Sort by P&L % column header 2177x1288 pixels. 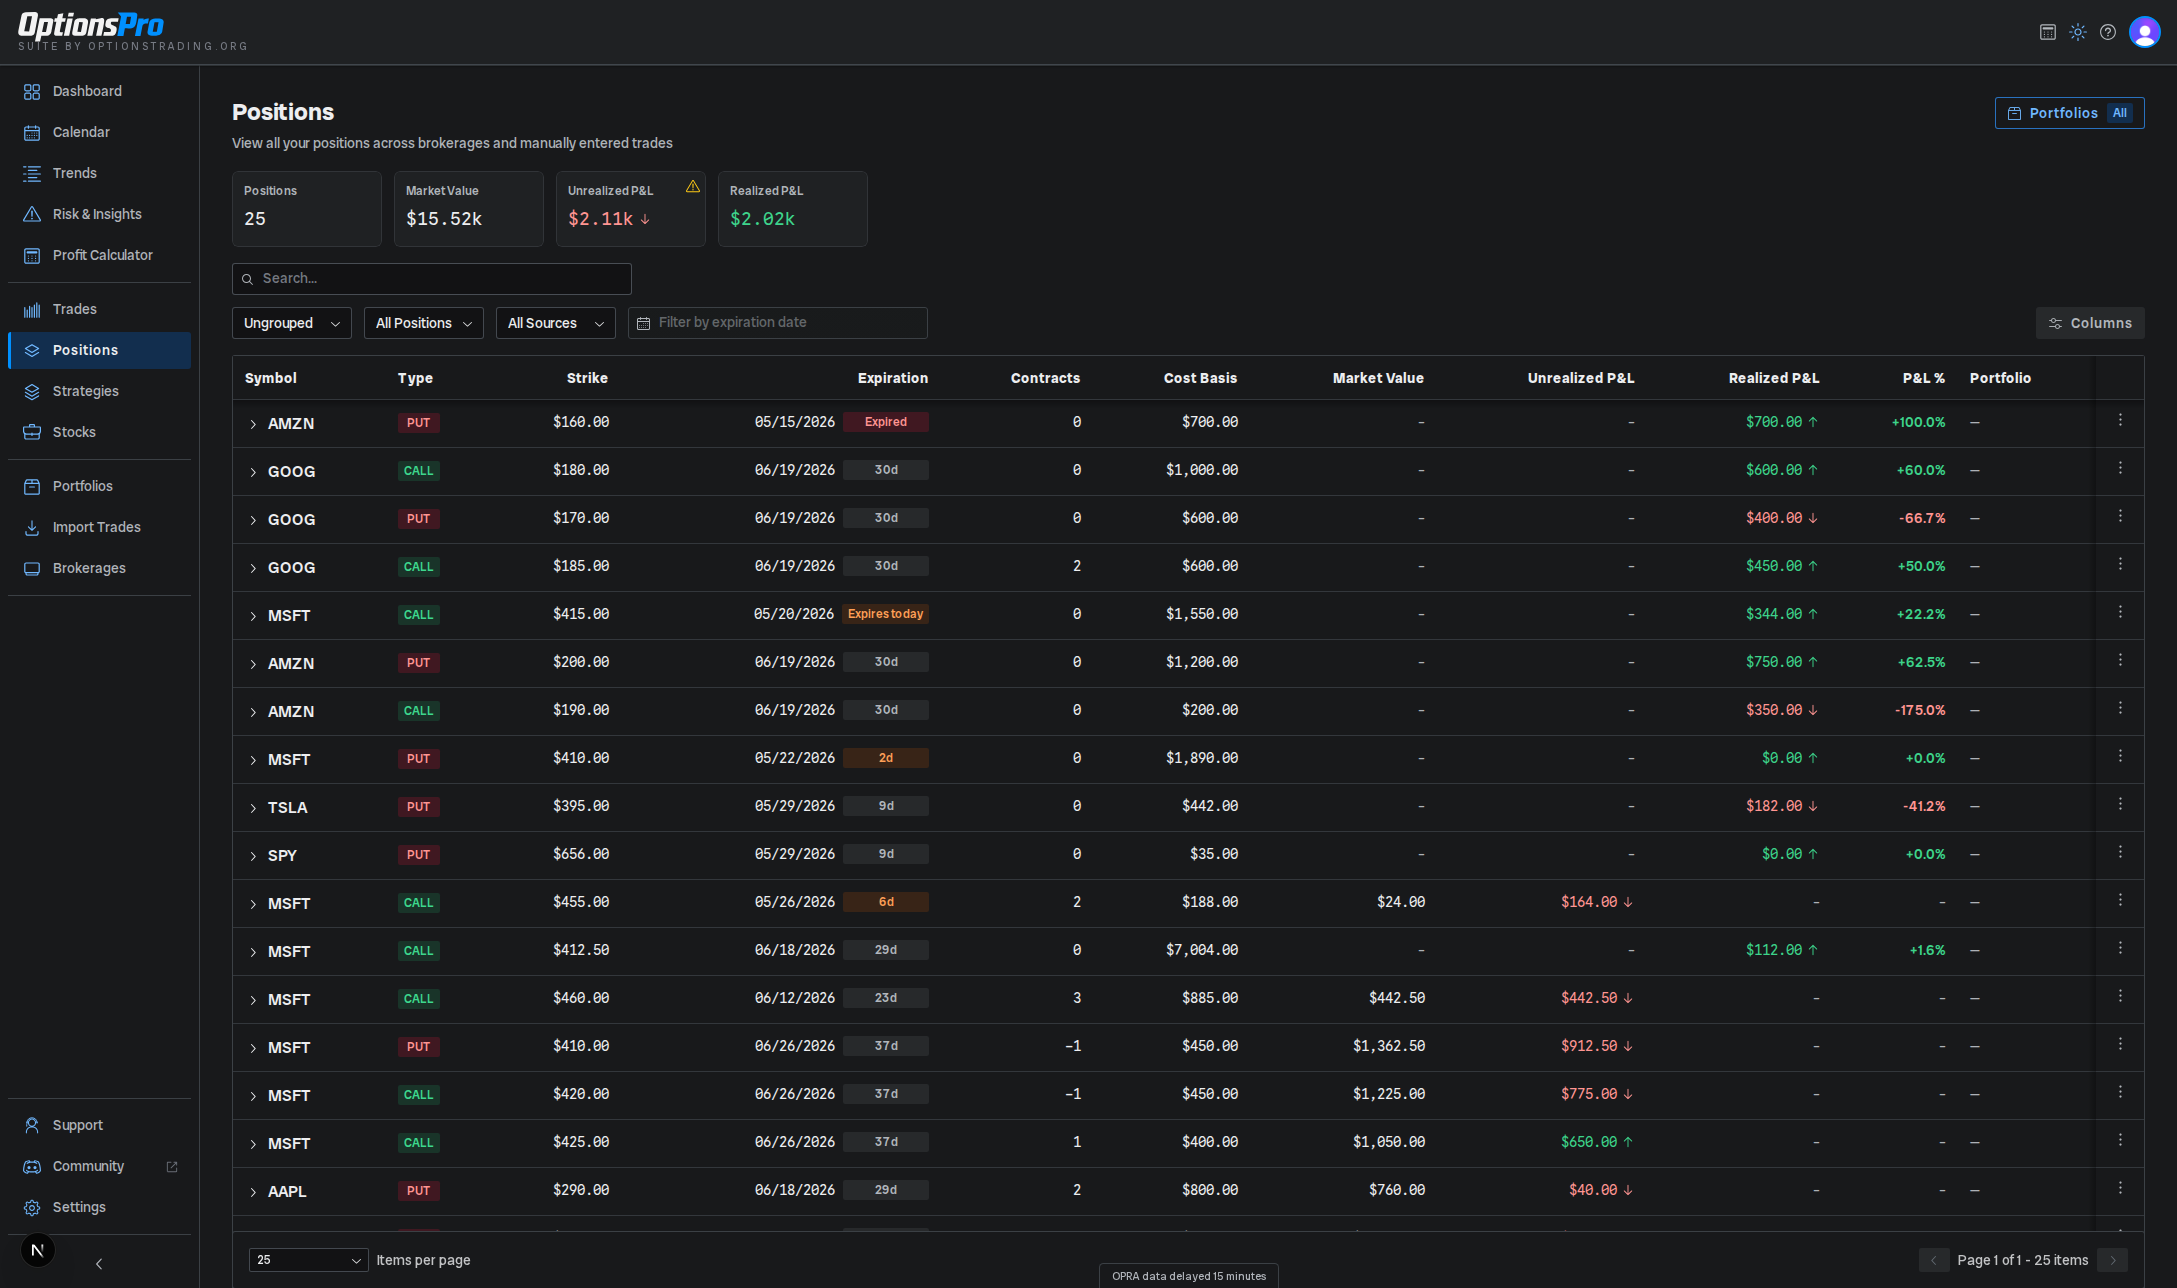coord(1923,378)
